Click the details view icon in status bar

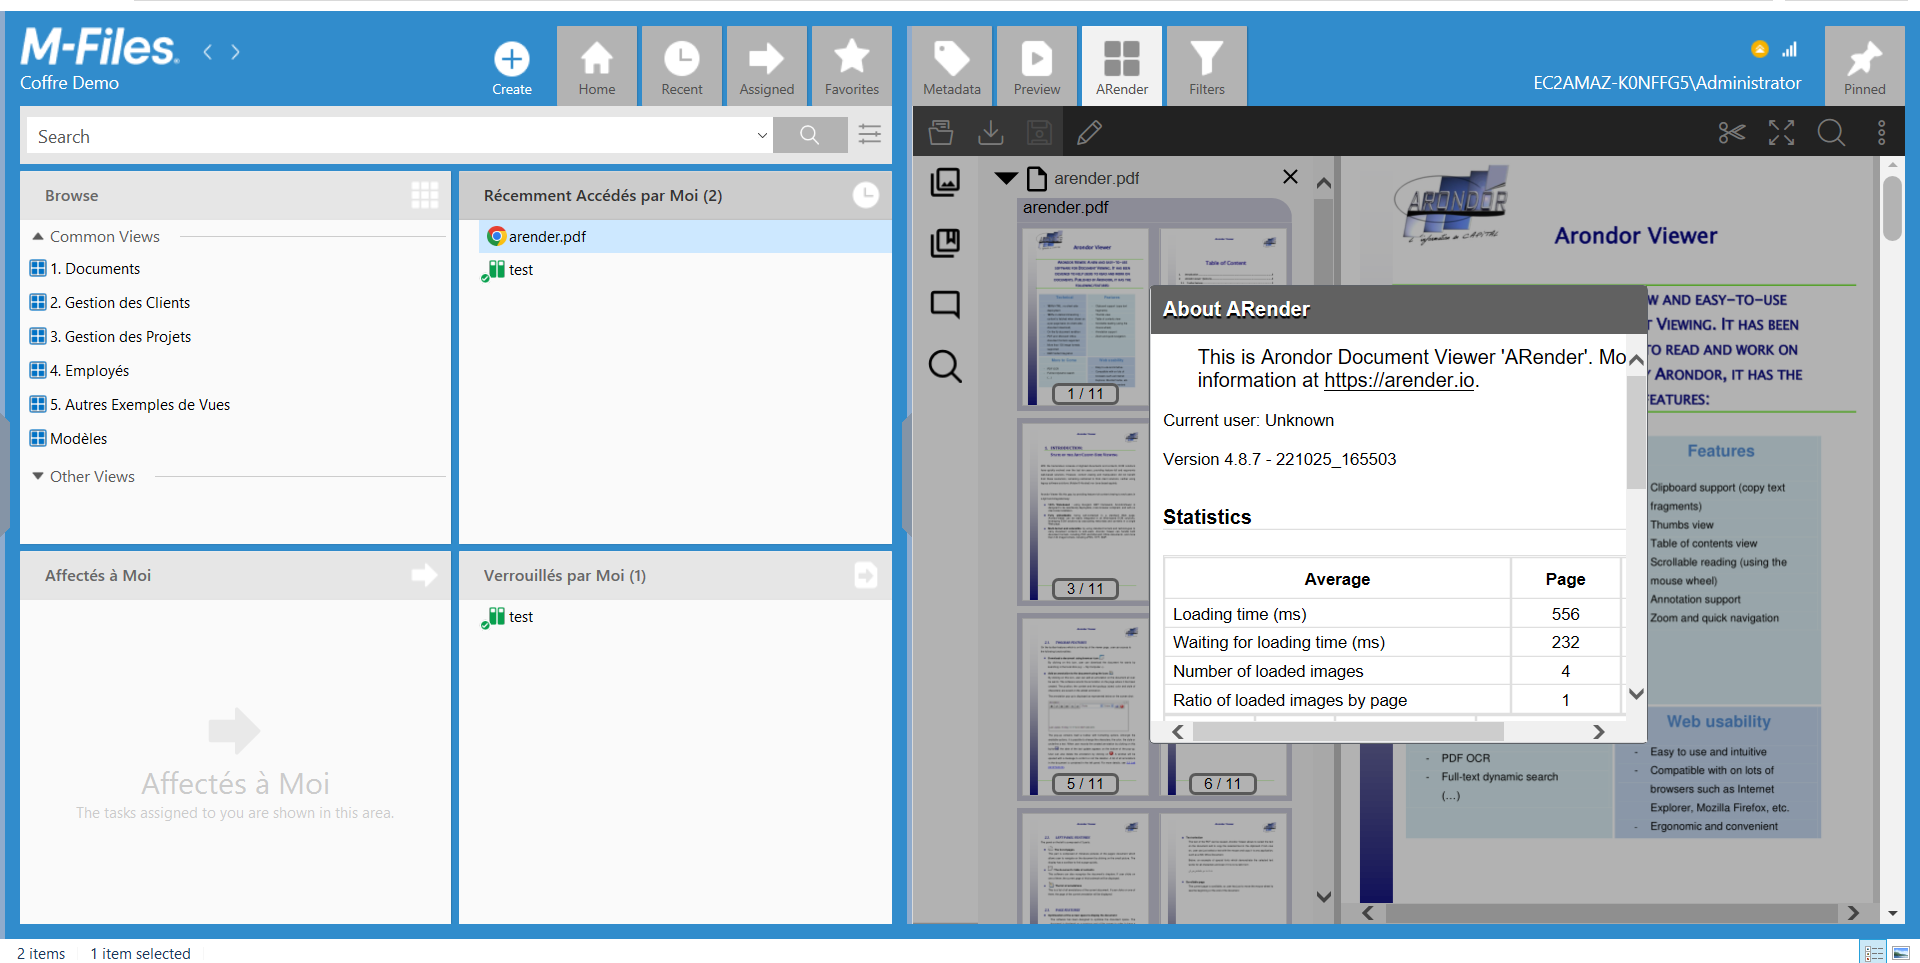click(x=1873, y=952)
